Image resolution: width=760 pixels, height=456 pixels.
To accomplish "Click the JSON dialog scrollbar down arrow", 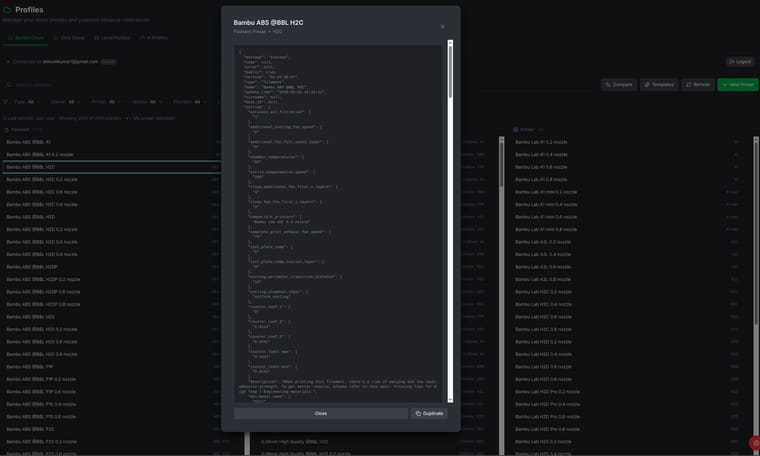I will (x=450, y=399).
